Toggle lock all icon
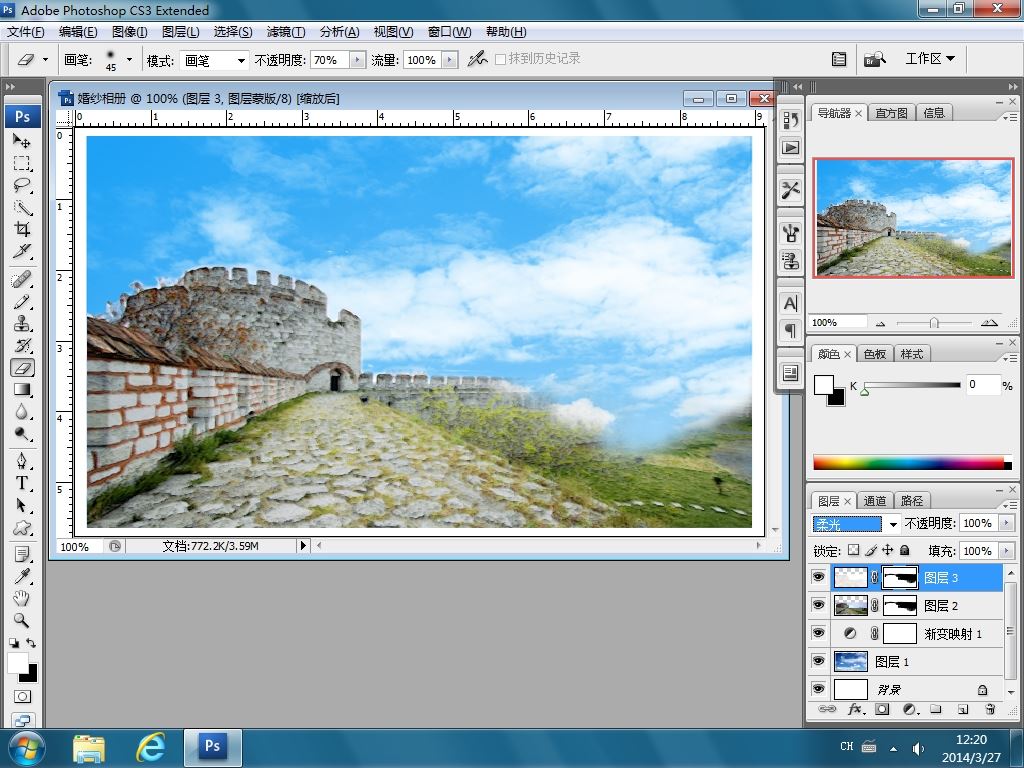 pyautogui.click(x=904, y=551)
